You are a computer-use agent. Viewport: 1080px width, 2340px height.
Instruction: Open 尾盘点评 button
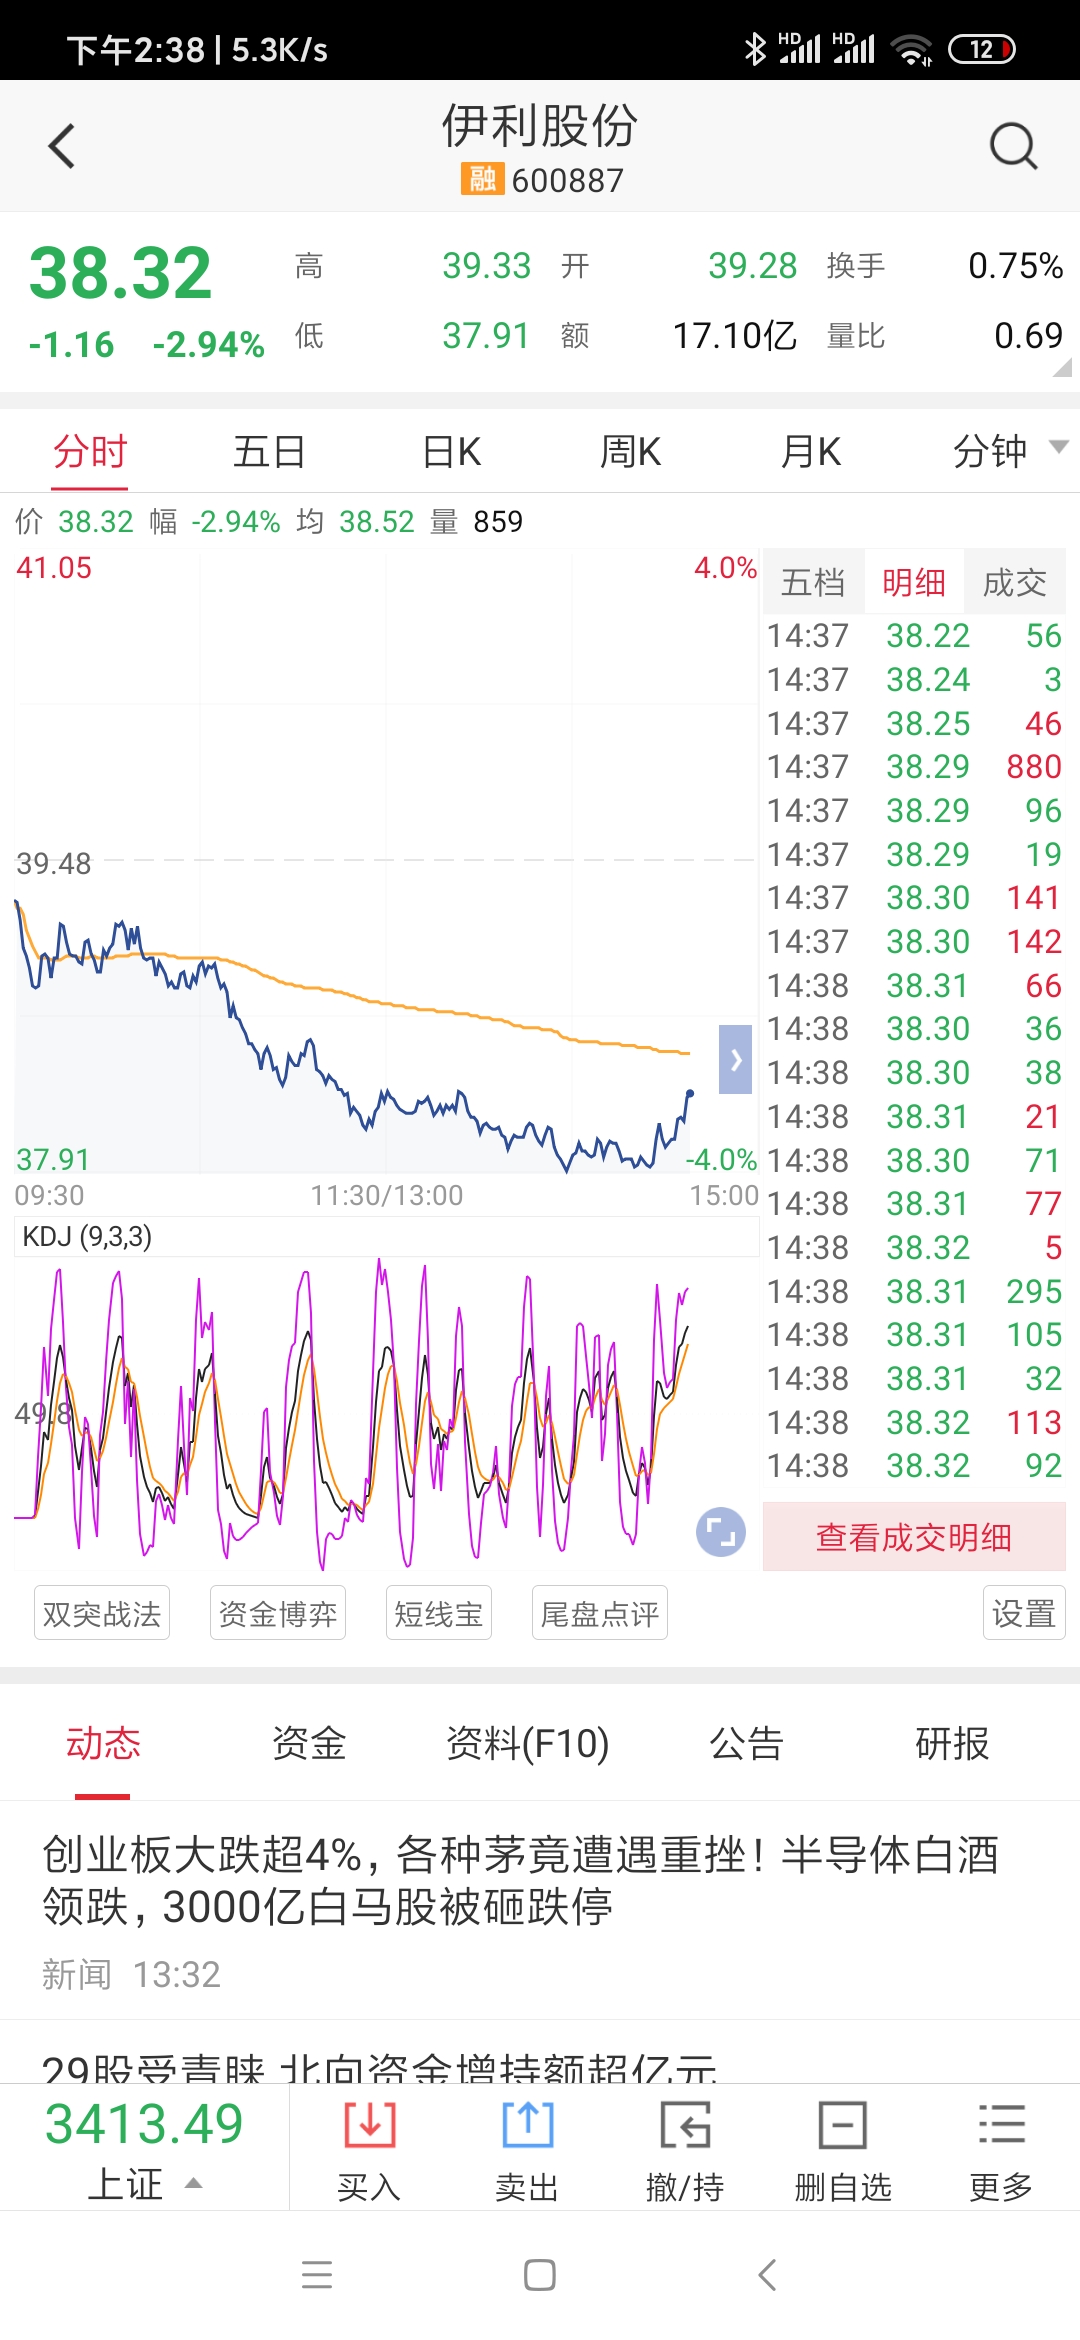coord(600,1613)
